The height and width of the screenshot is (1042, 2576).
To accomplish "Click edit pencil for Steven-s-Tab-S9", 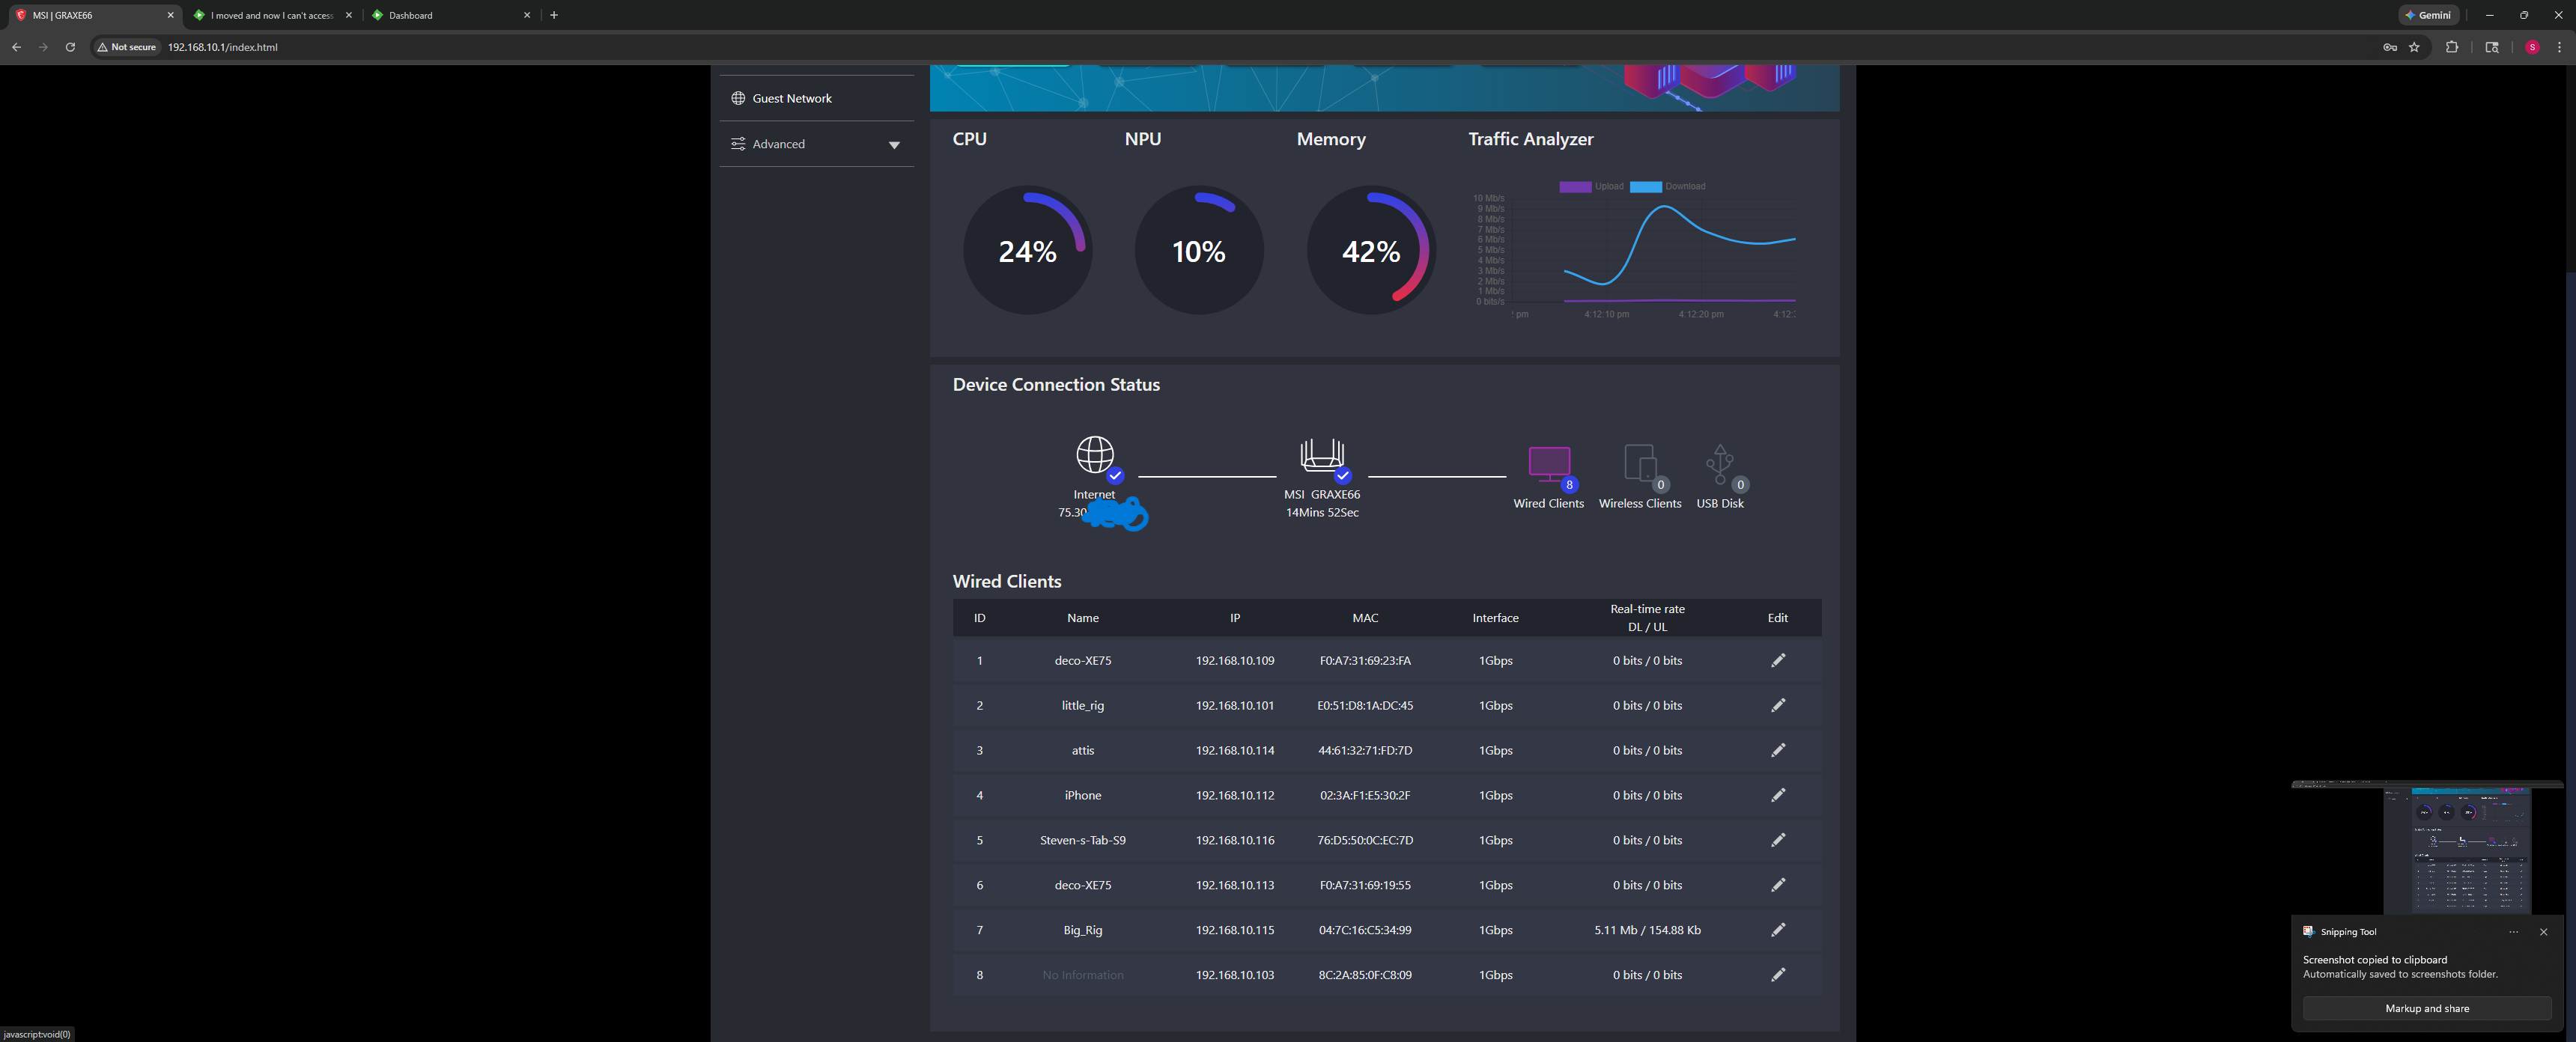I will point(1777,840).
